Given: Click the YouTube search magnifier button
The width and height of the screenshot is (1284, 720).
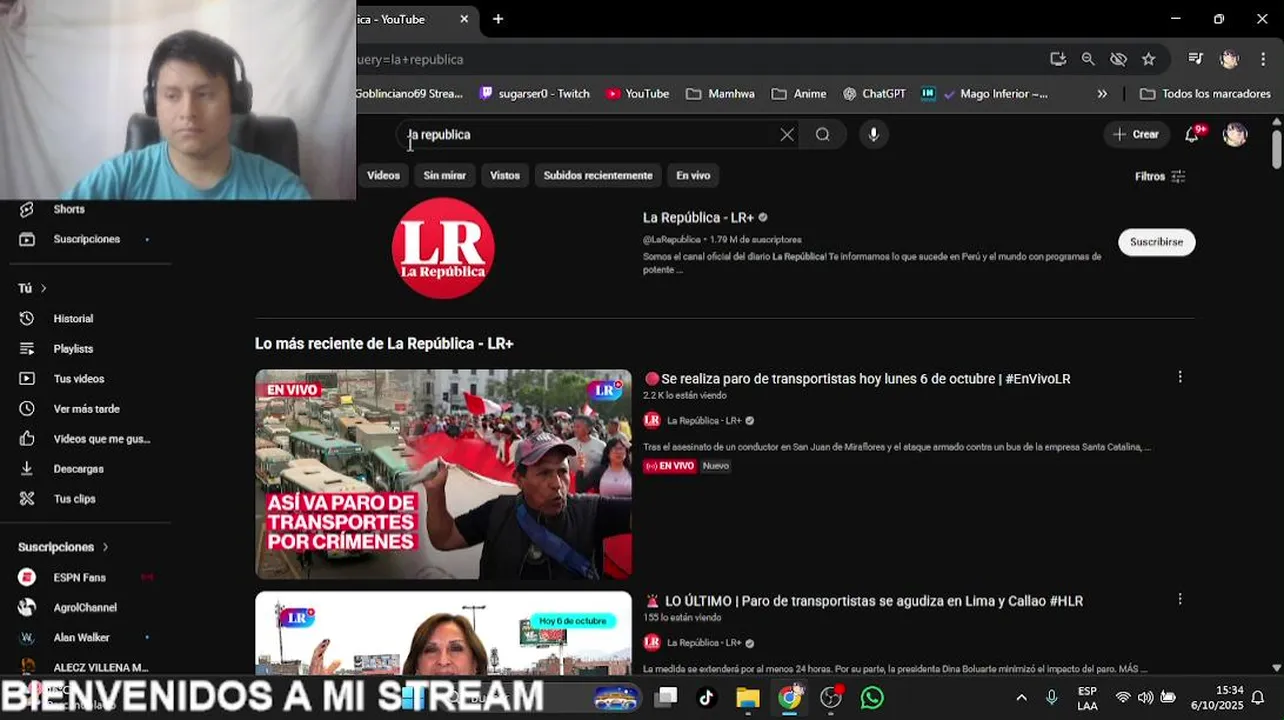Looking at the screenshot, I should 822,135.
